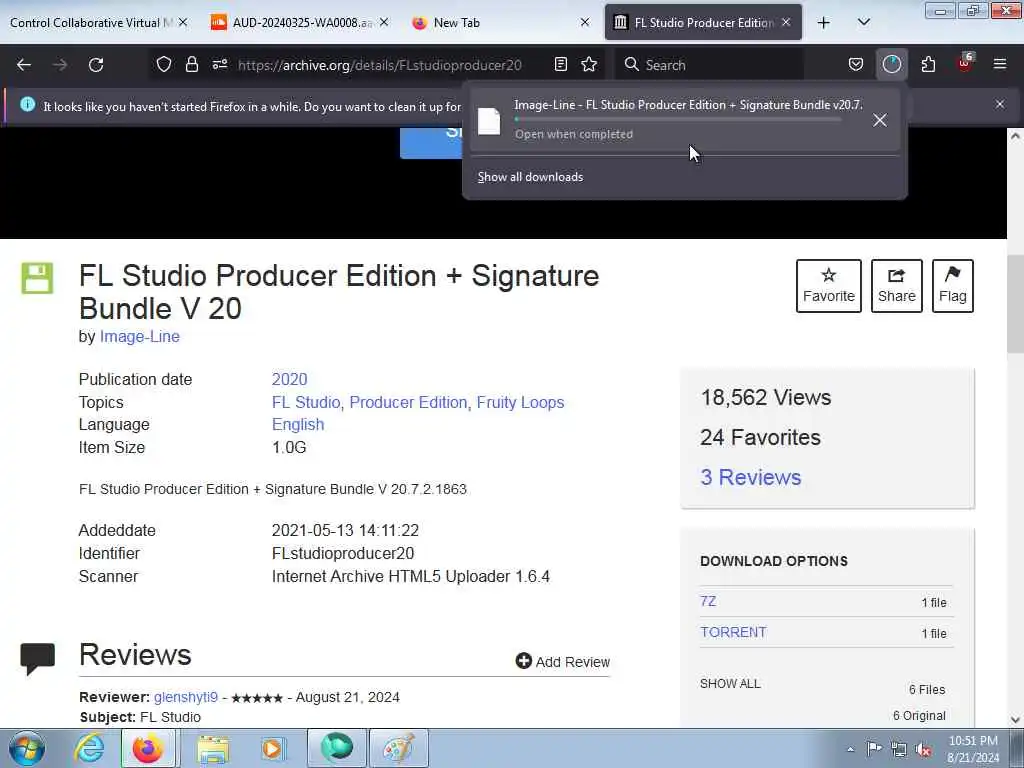Download the TORRENT file option
Screen dimensions: 1024x768
[x=733, y=632]
